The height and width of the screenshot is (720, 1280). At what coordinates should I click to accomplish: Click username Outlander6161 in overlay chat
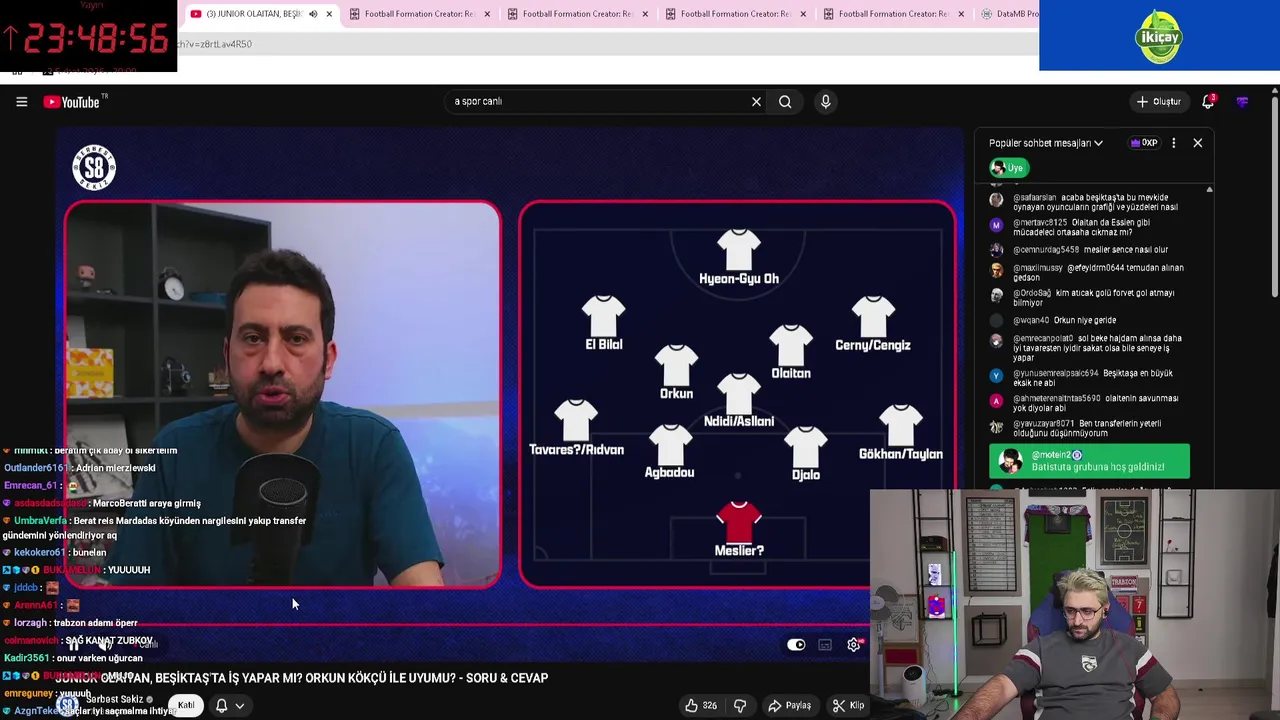tap(36, 468)
